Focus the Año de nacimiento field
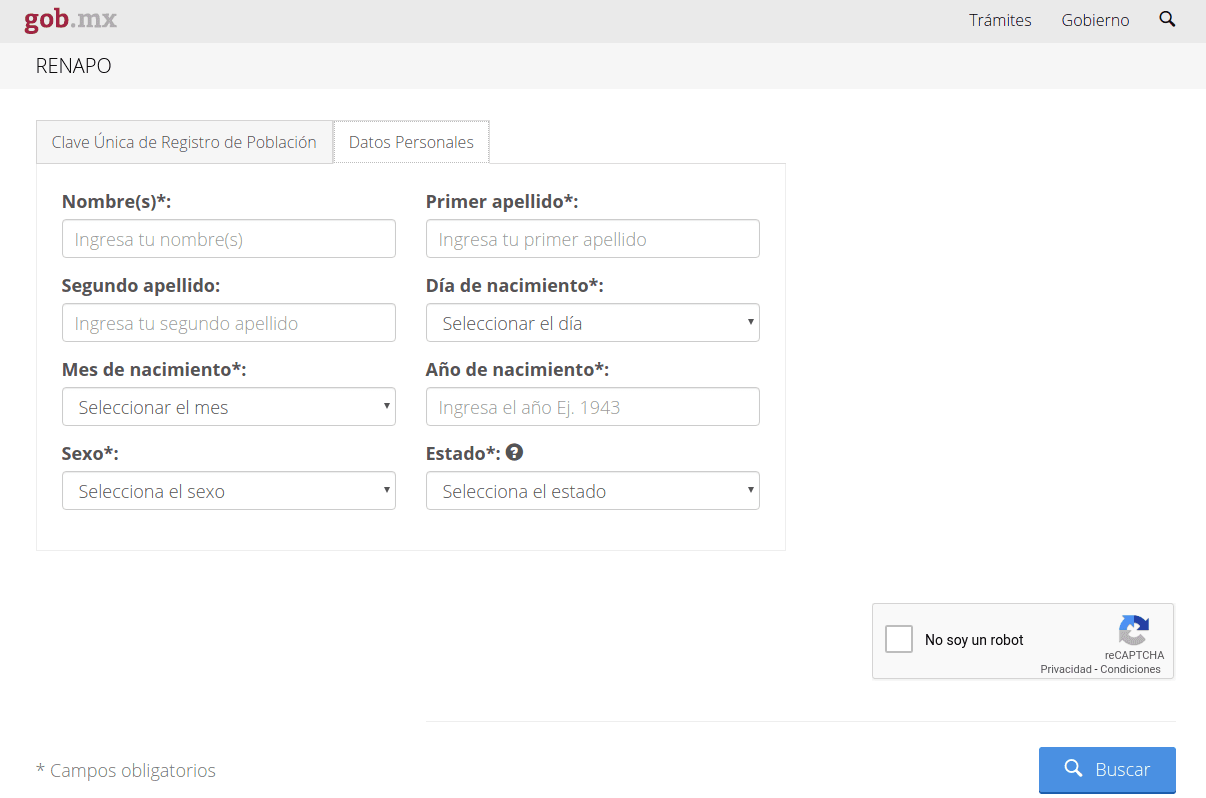This screenshot has height=798, width=1206. tap(592, 407)
